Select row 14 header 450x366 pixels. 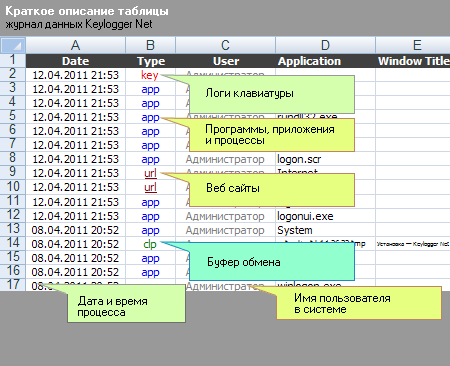(13, 243)
